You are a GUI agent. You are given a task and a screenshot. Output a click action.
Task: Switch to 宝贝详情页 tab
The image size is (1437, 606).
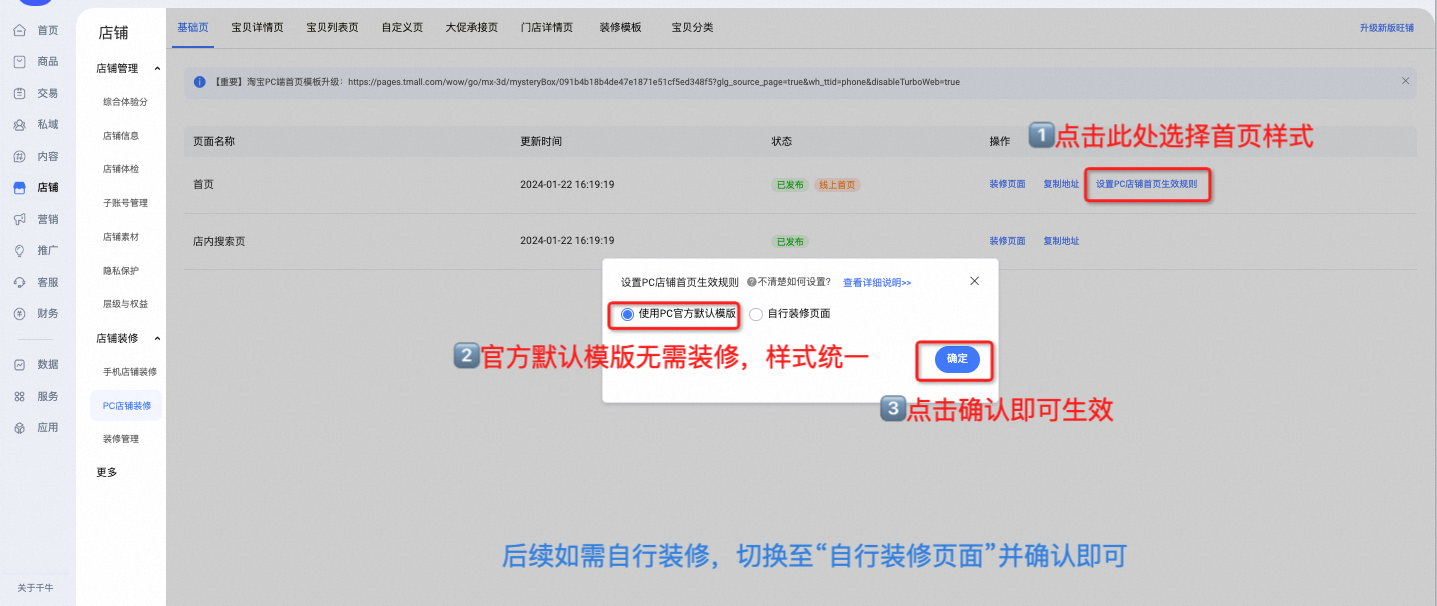pos(257,27)
